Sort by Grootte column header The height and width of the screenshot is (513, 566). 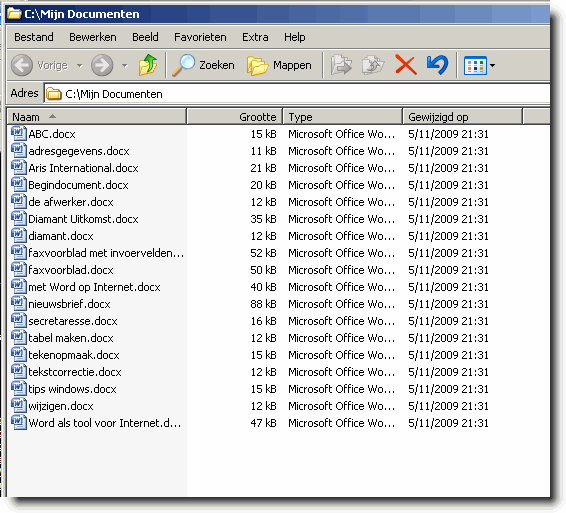[x=235, y=117]
